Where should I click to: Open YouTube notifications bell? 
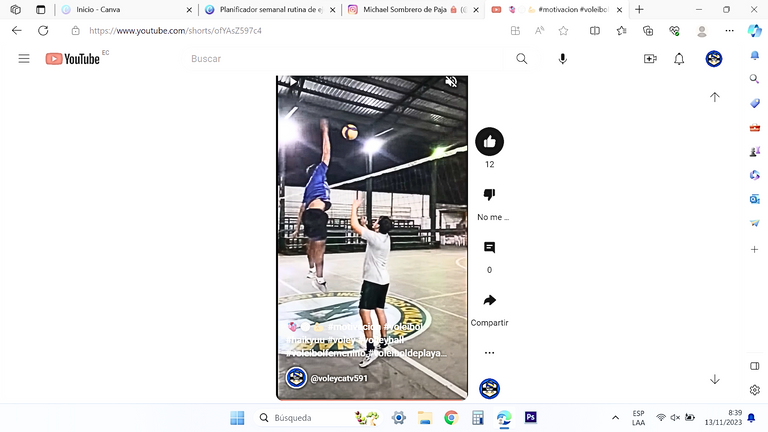click(679, 59)
